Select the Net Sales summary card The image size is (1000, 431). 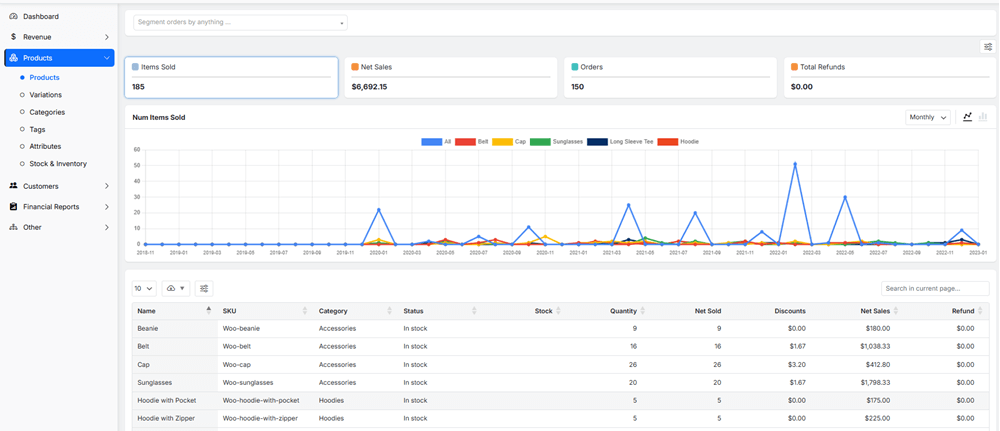click(450, 77)
